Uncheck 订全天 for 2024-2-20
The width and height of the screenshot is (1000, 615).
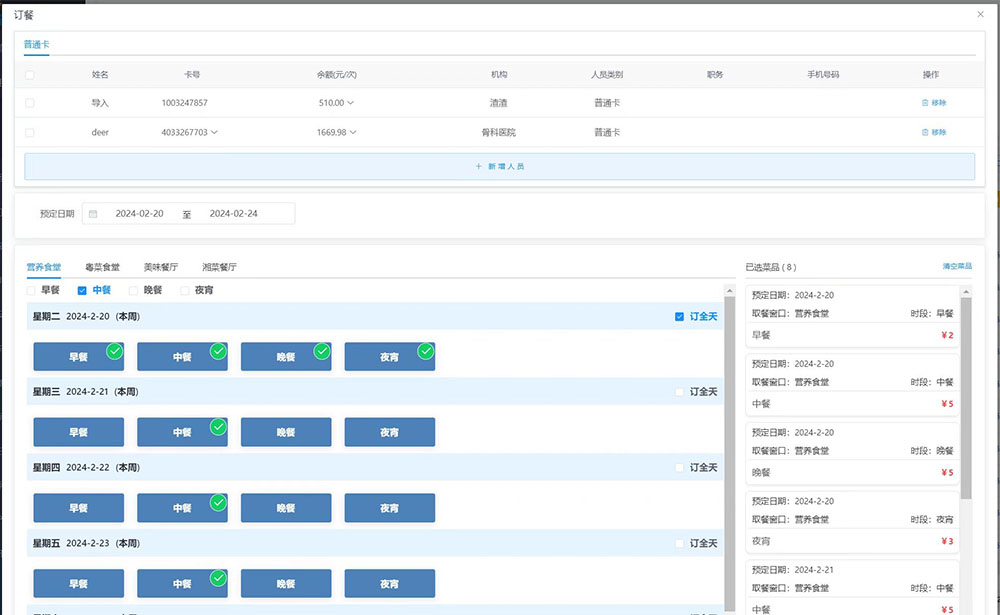tap(679, 317)
